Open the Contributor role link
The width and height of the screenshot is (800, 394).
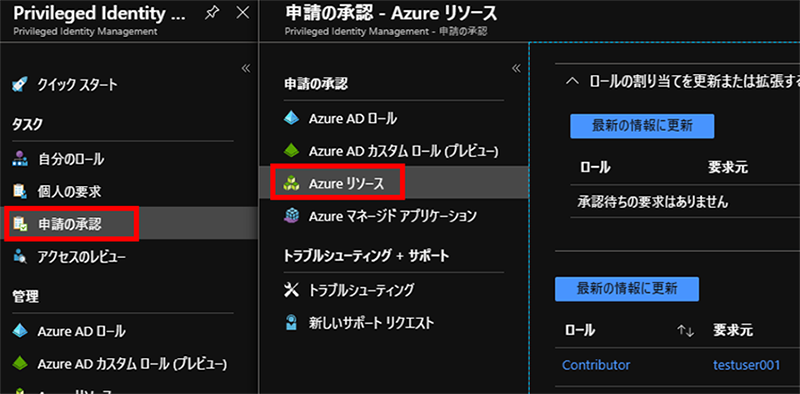click(596, 365)
